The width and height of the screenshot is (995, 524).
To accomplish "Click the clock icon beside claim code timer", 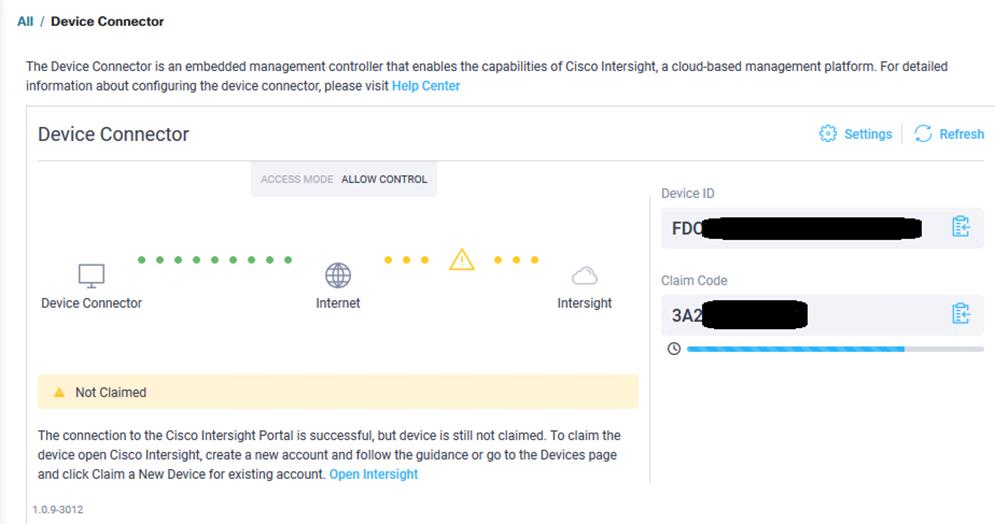I will [x=674, y=348].
